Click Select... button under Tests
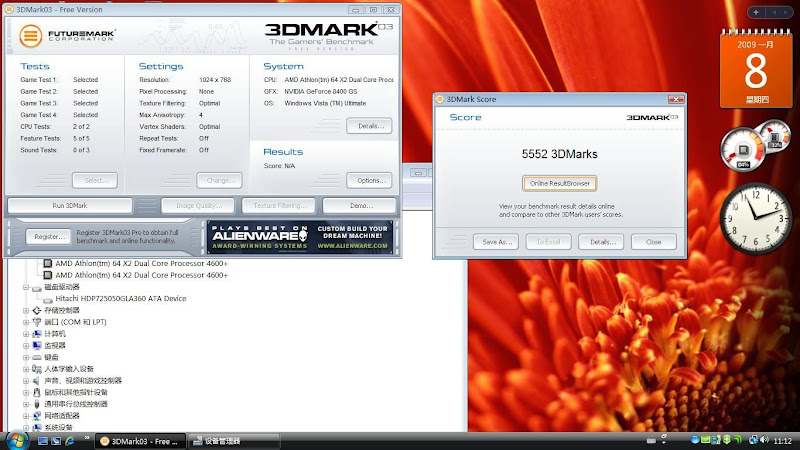The height and width of the screenshot is (450, 800). click(95, 181)
